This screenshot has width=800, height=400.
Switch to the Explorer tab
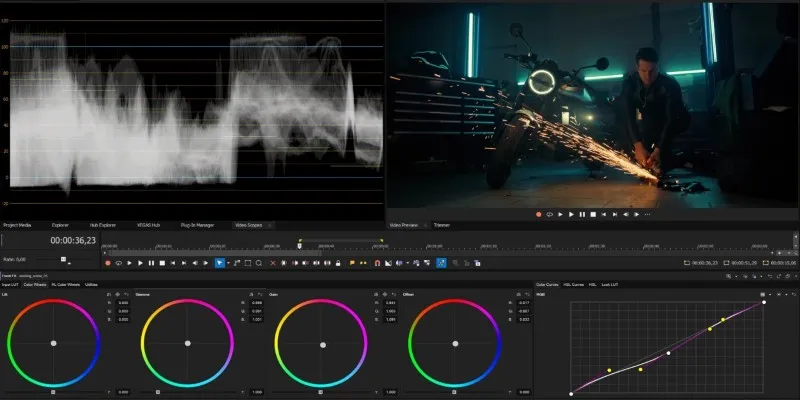pos(60,225)
